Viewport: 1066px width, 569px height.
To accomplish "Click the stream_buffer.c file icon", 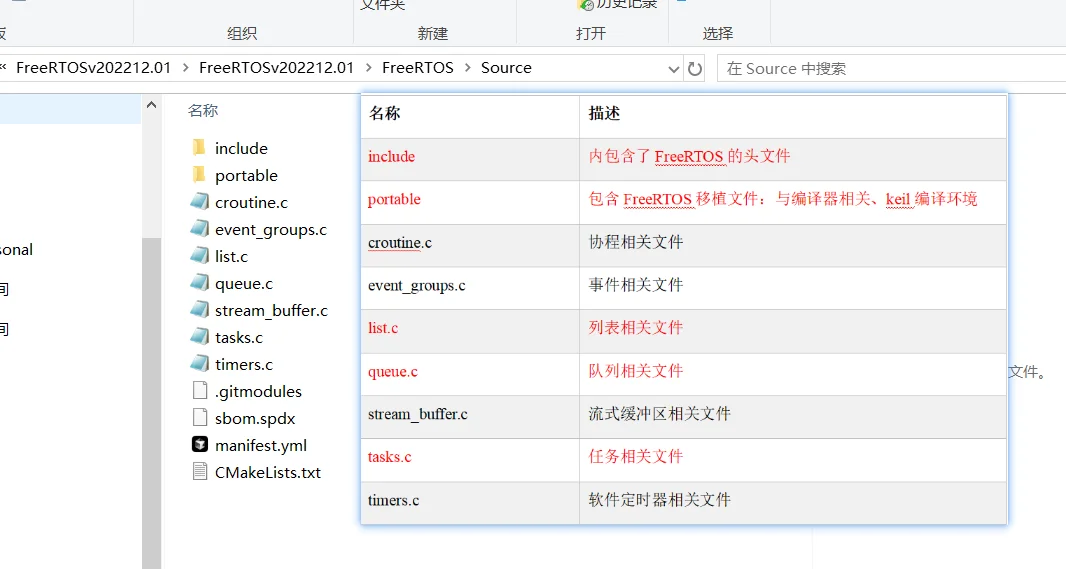I will pos(199,309).
